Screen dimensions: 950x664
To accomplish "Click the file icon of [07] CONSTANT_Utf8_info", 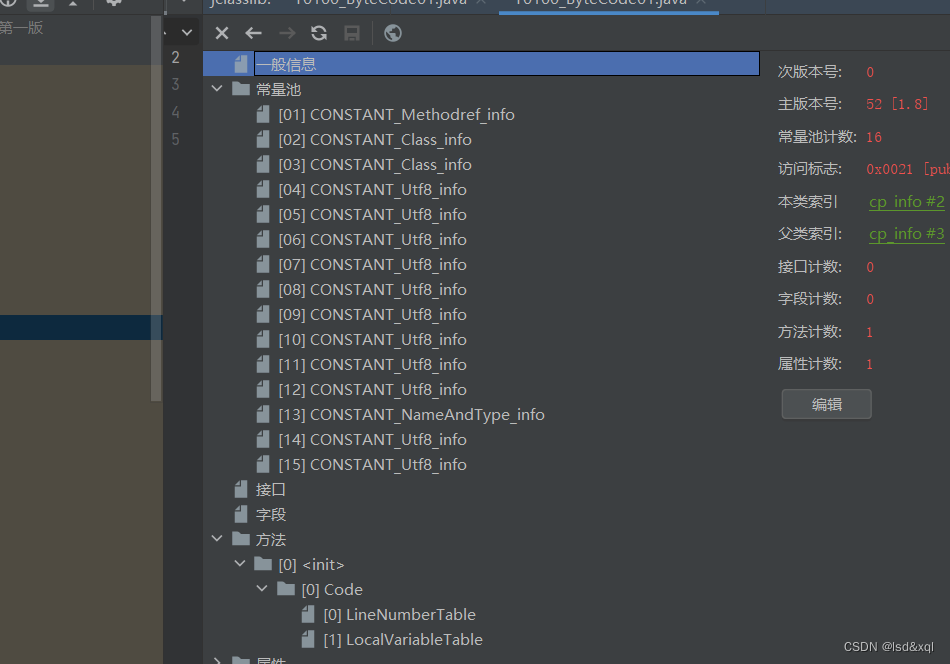I will 263,264.
